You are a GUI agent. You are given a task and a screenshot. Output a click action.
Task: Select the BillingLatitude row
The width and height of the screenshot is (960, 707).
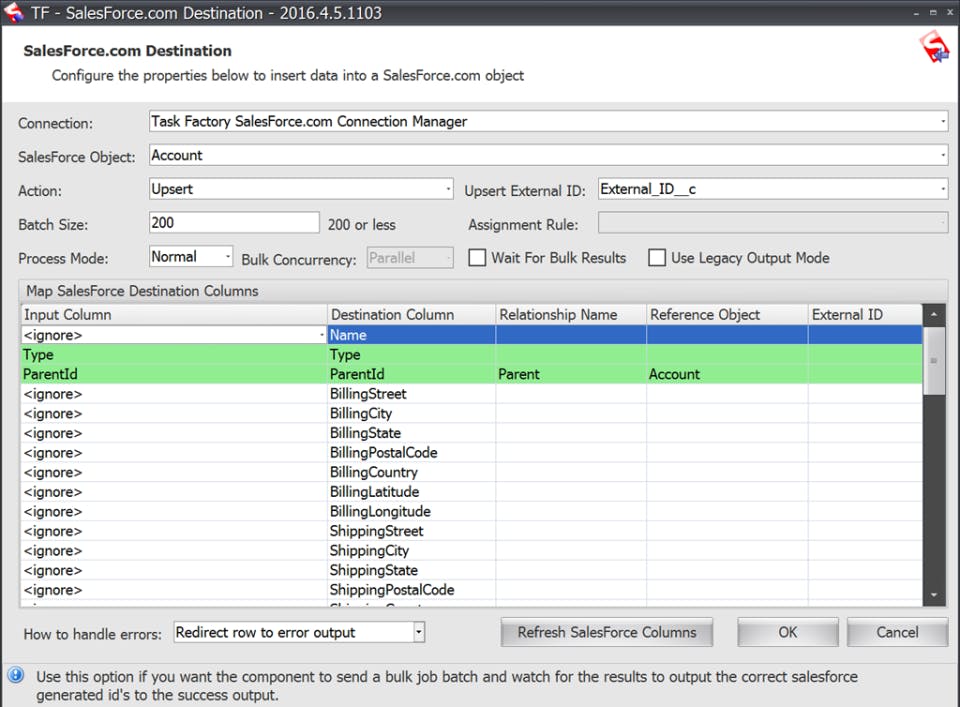point(471,492)
